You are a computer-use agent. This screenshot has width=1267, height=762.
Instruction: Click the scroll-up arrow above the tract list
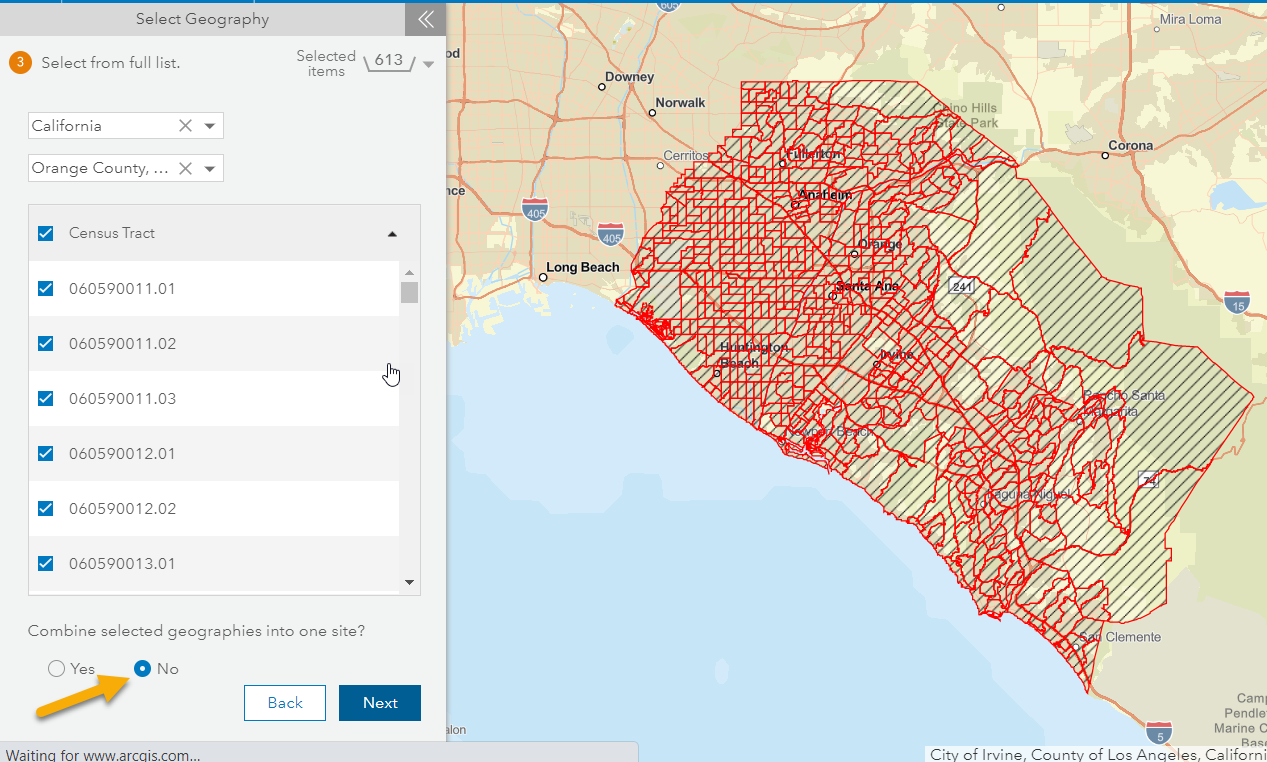(410, 270)
